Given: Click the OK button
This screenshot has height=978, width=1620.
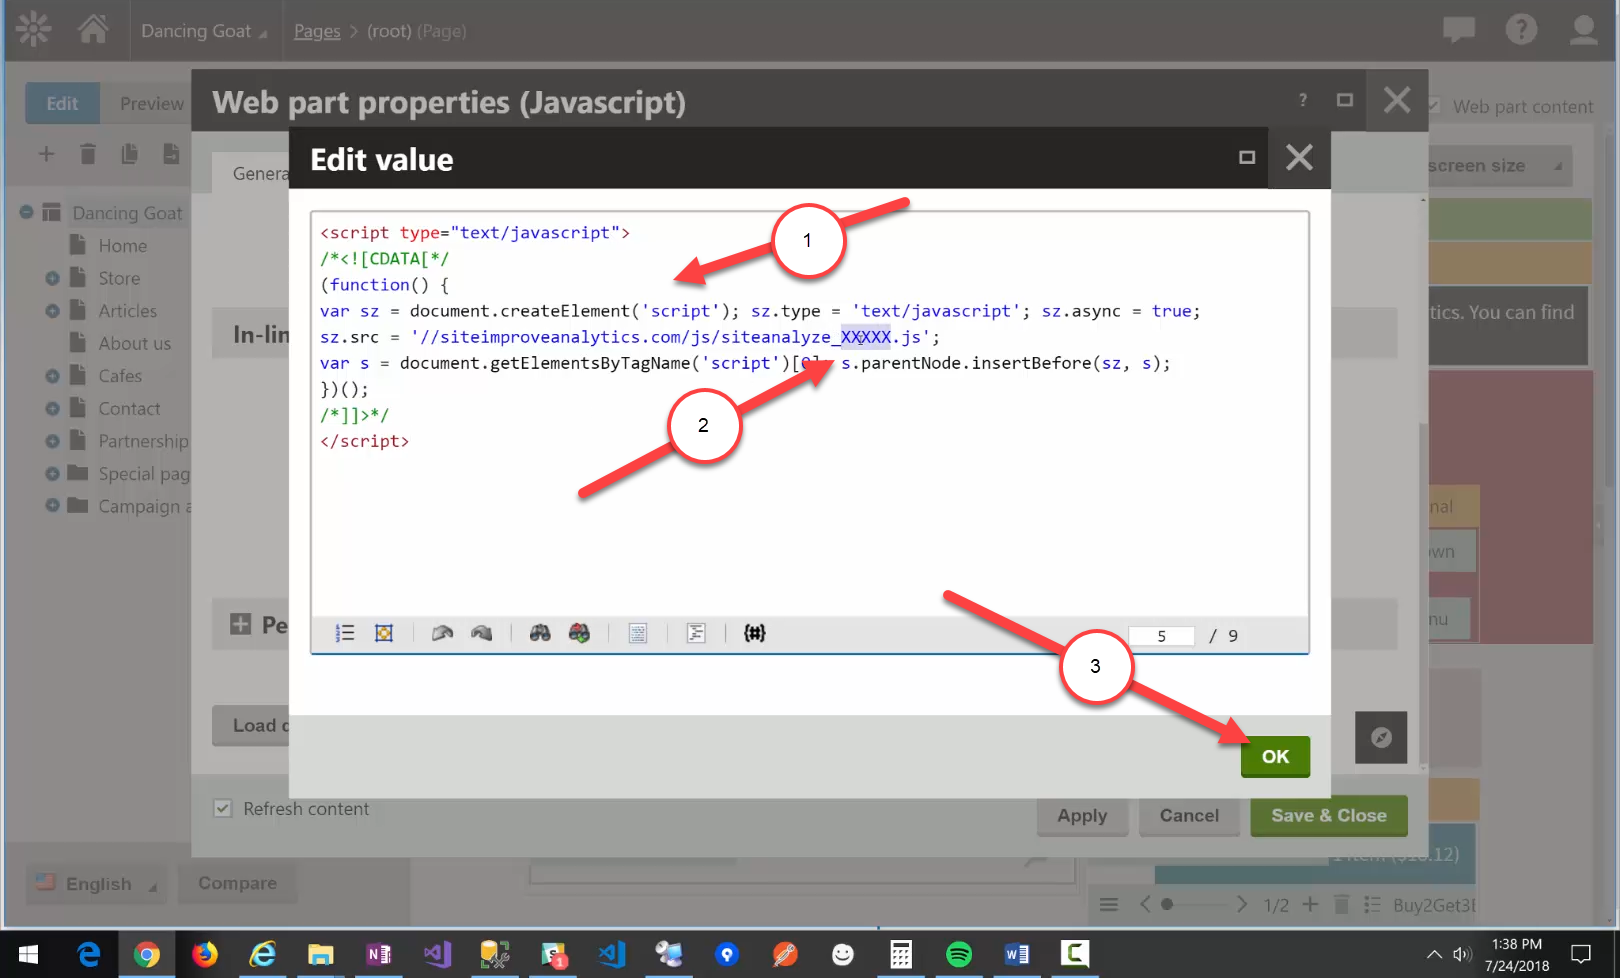Looking at the screenshot, I should [1274, 756].
